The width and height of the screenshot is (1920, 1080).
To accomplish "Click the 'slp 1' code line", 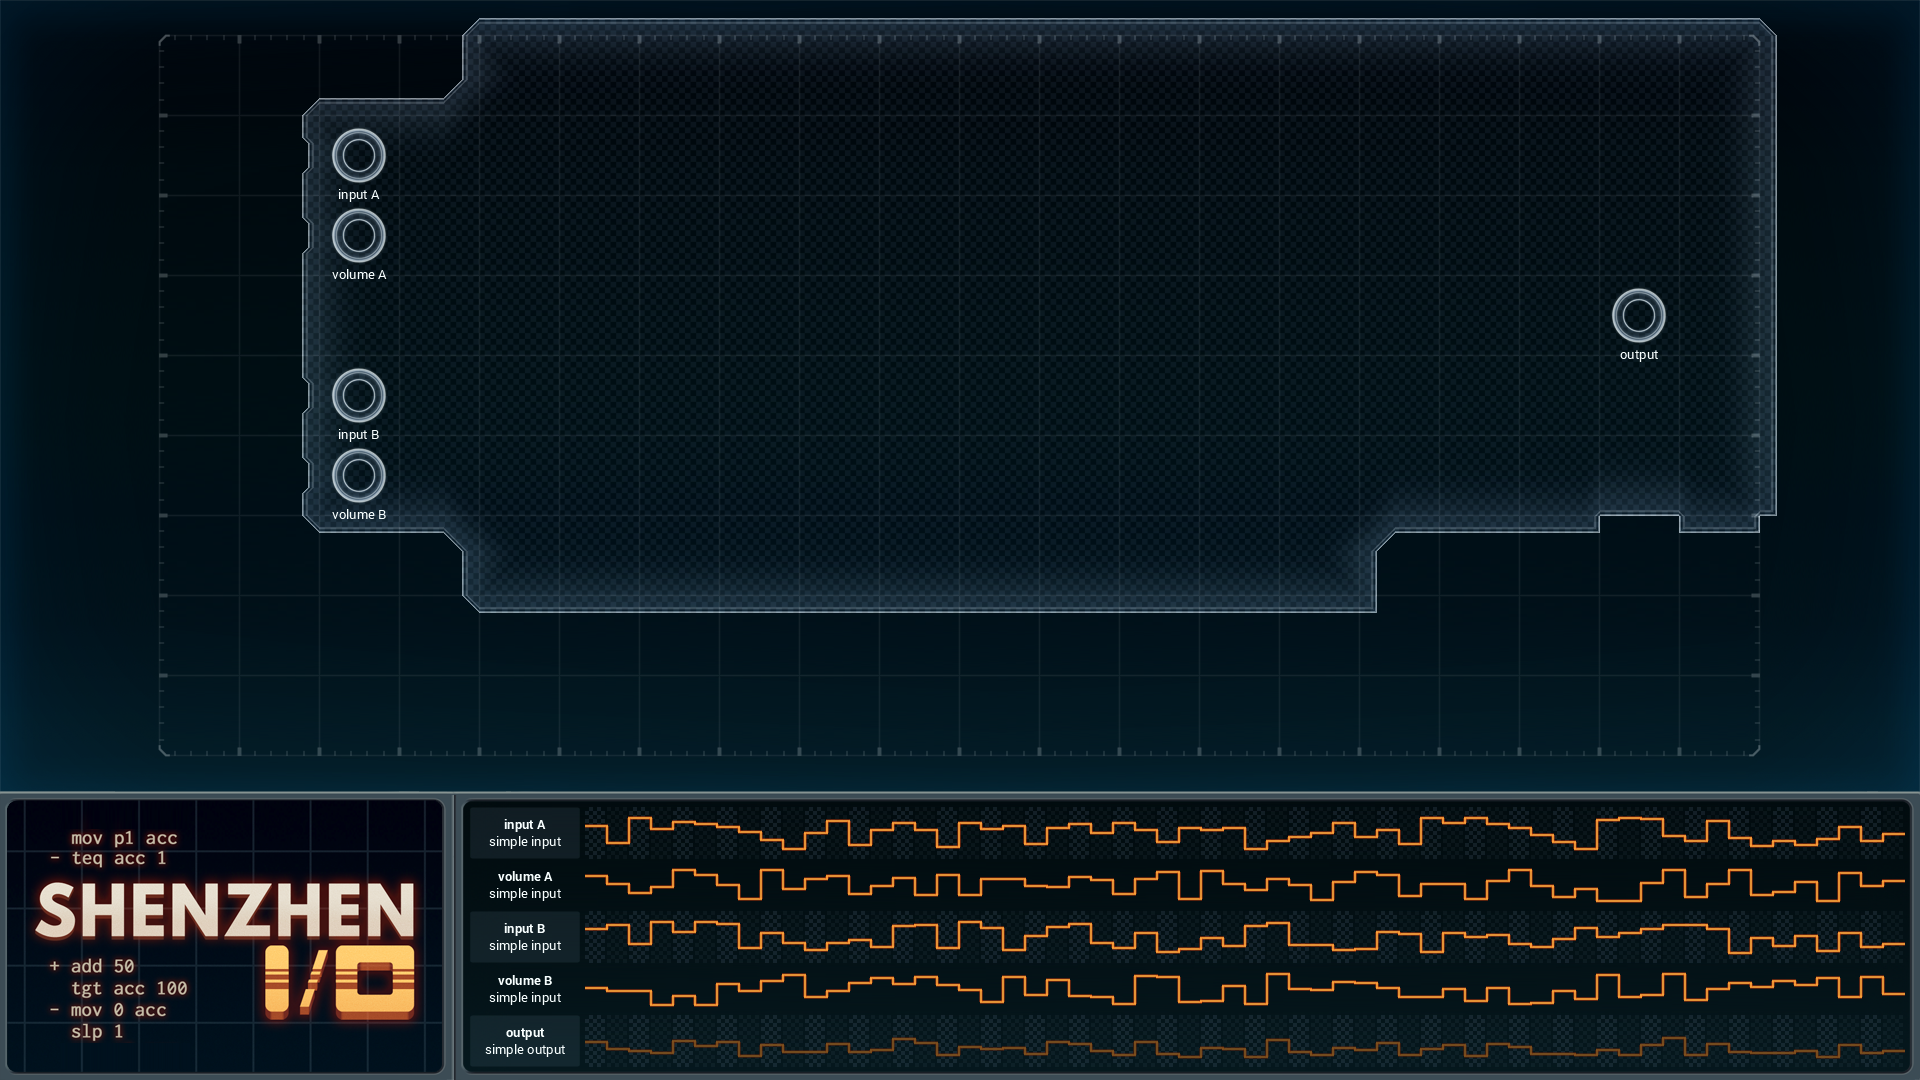I will click(x=97, y=1031).
